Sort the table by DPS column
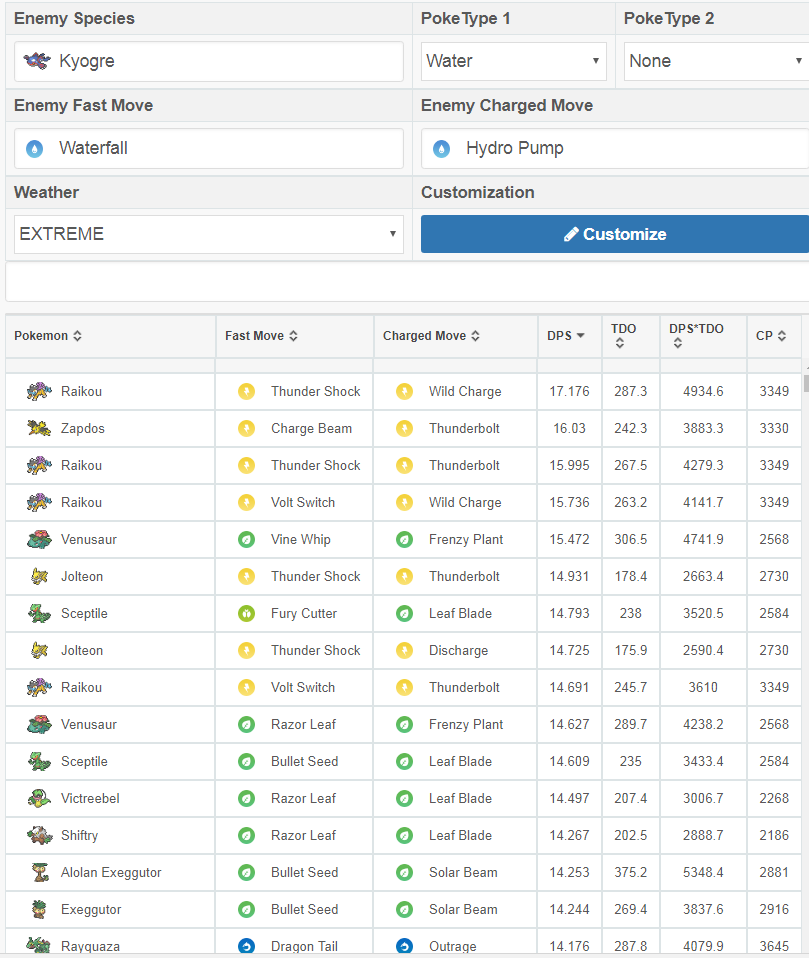This screenshot has width=809, height=958. coord(566,335)
